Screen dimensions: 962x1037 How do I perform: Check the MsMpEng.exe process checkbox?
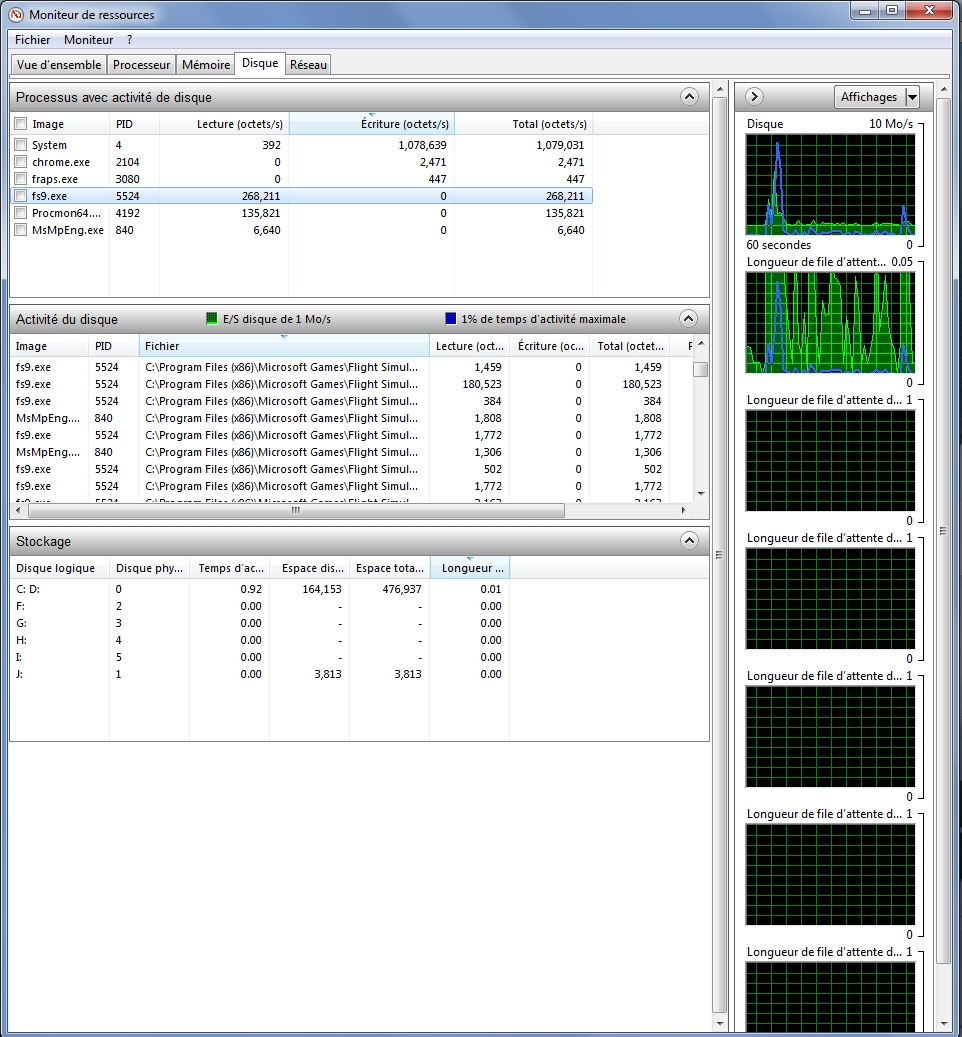tap(21, 230)
